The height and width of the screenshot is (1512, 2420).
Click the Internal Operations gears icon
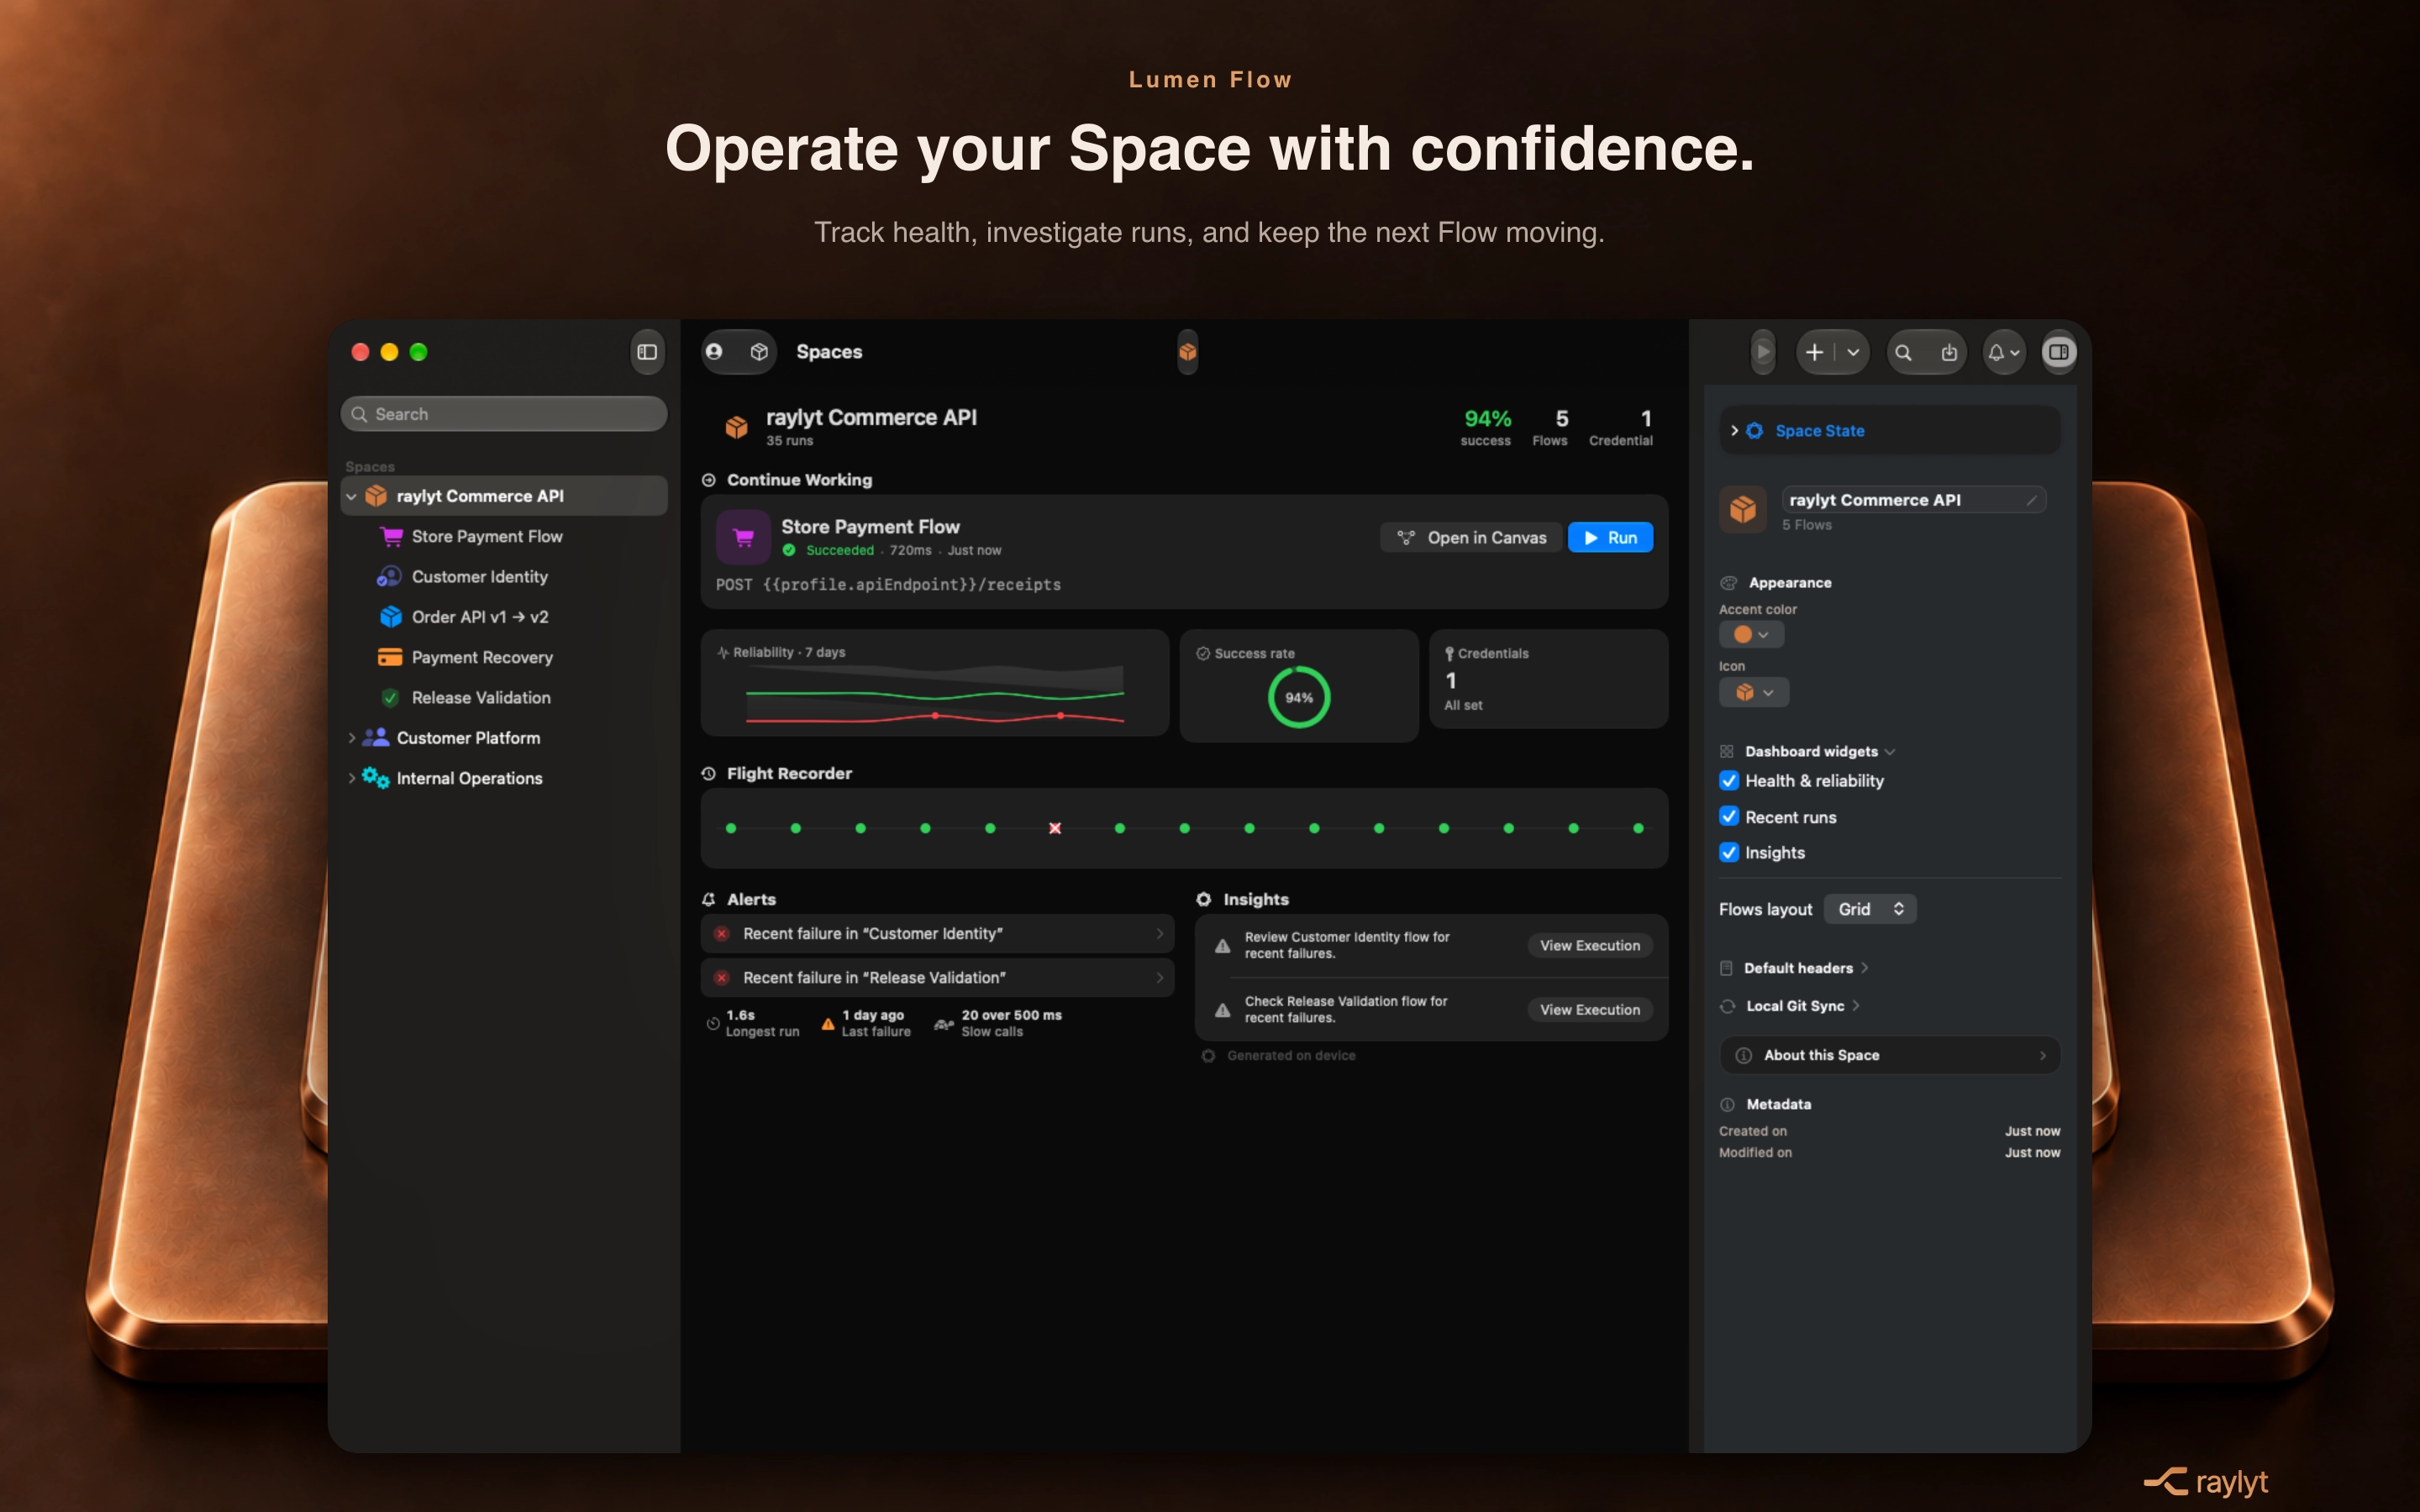pyautogui.click(x=376, y=778)
